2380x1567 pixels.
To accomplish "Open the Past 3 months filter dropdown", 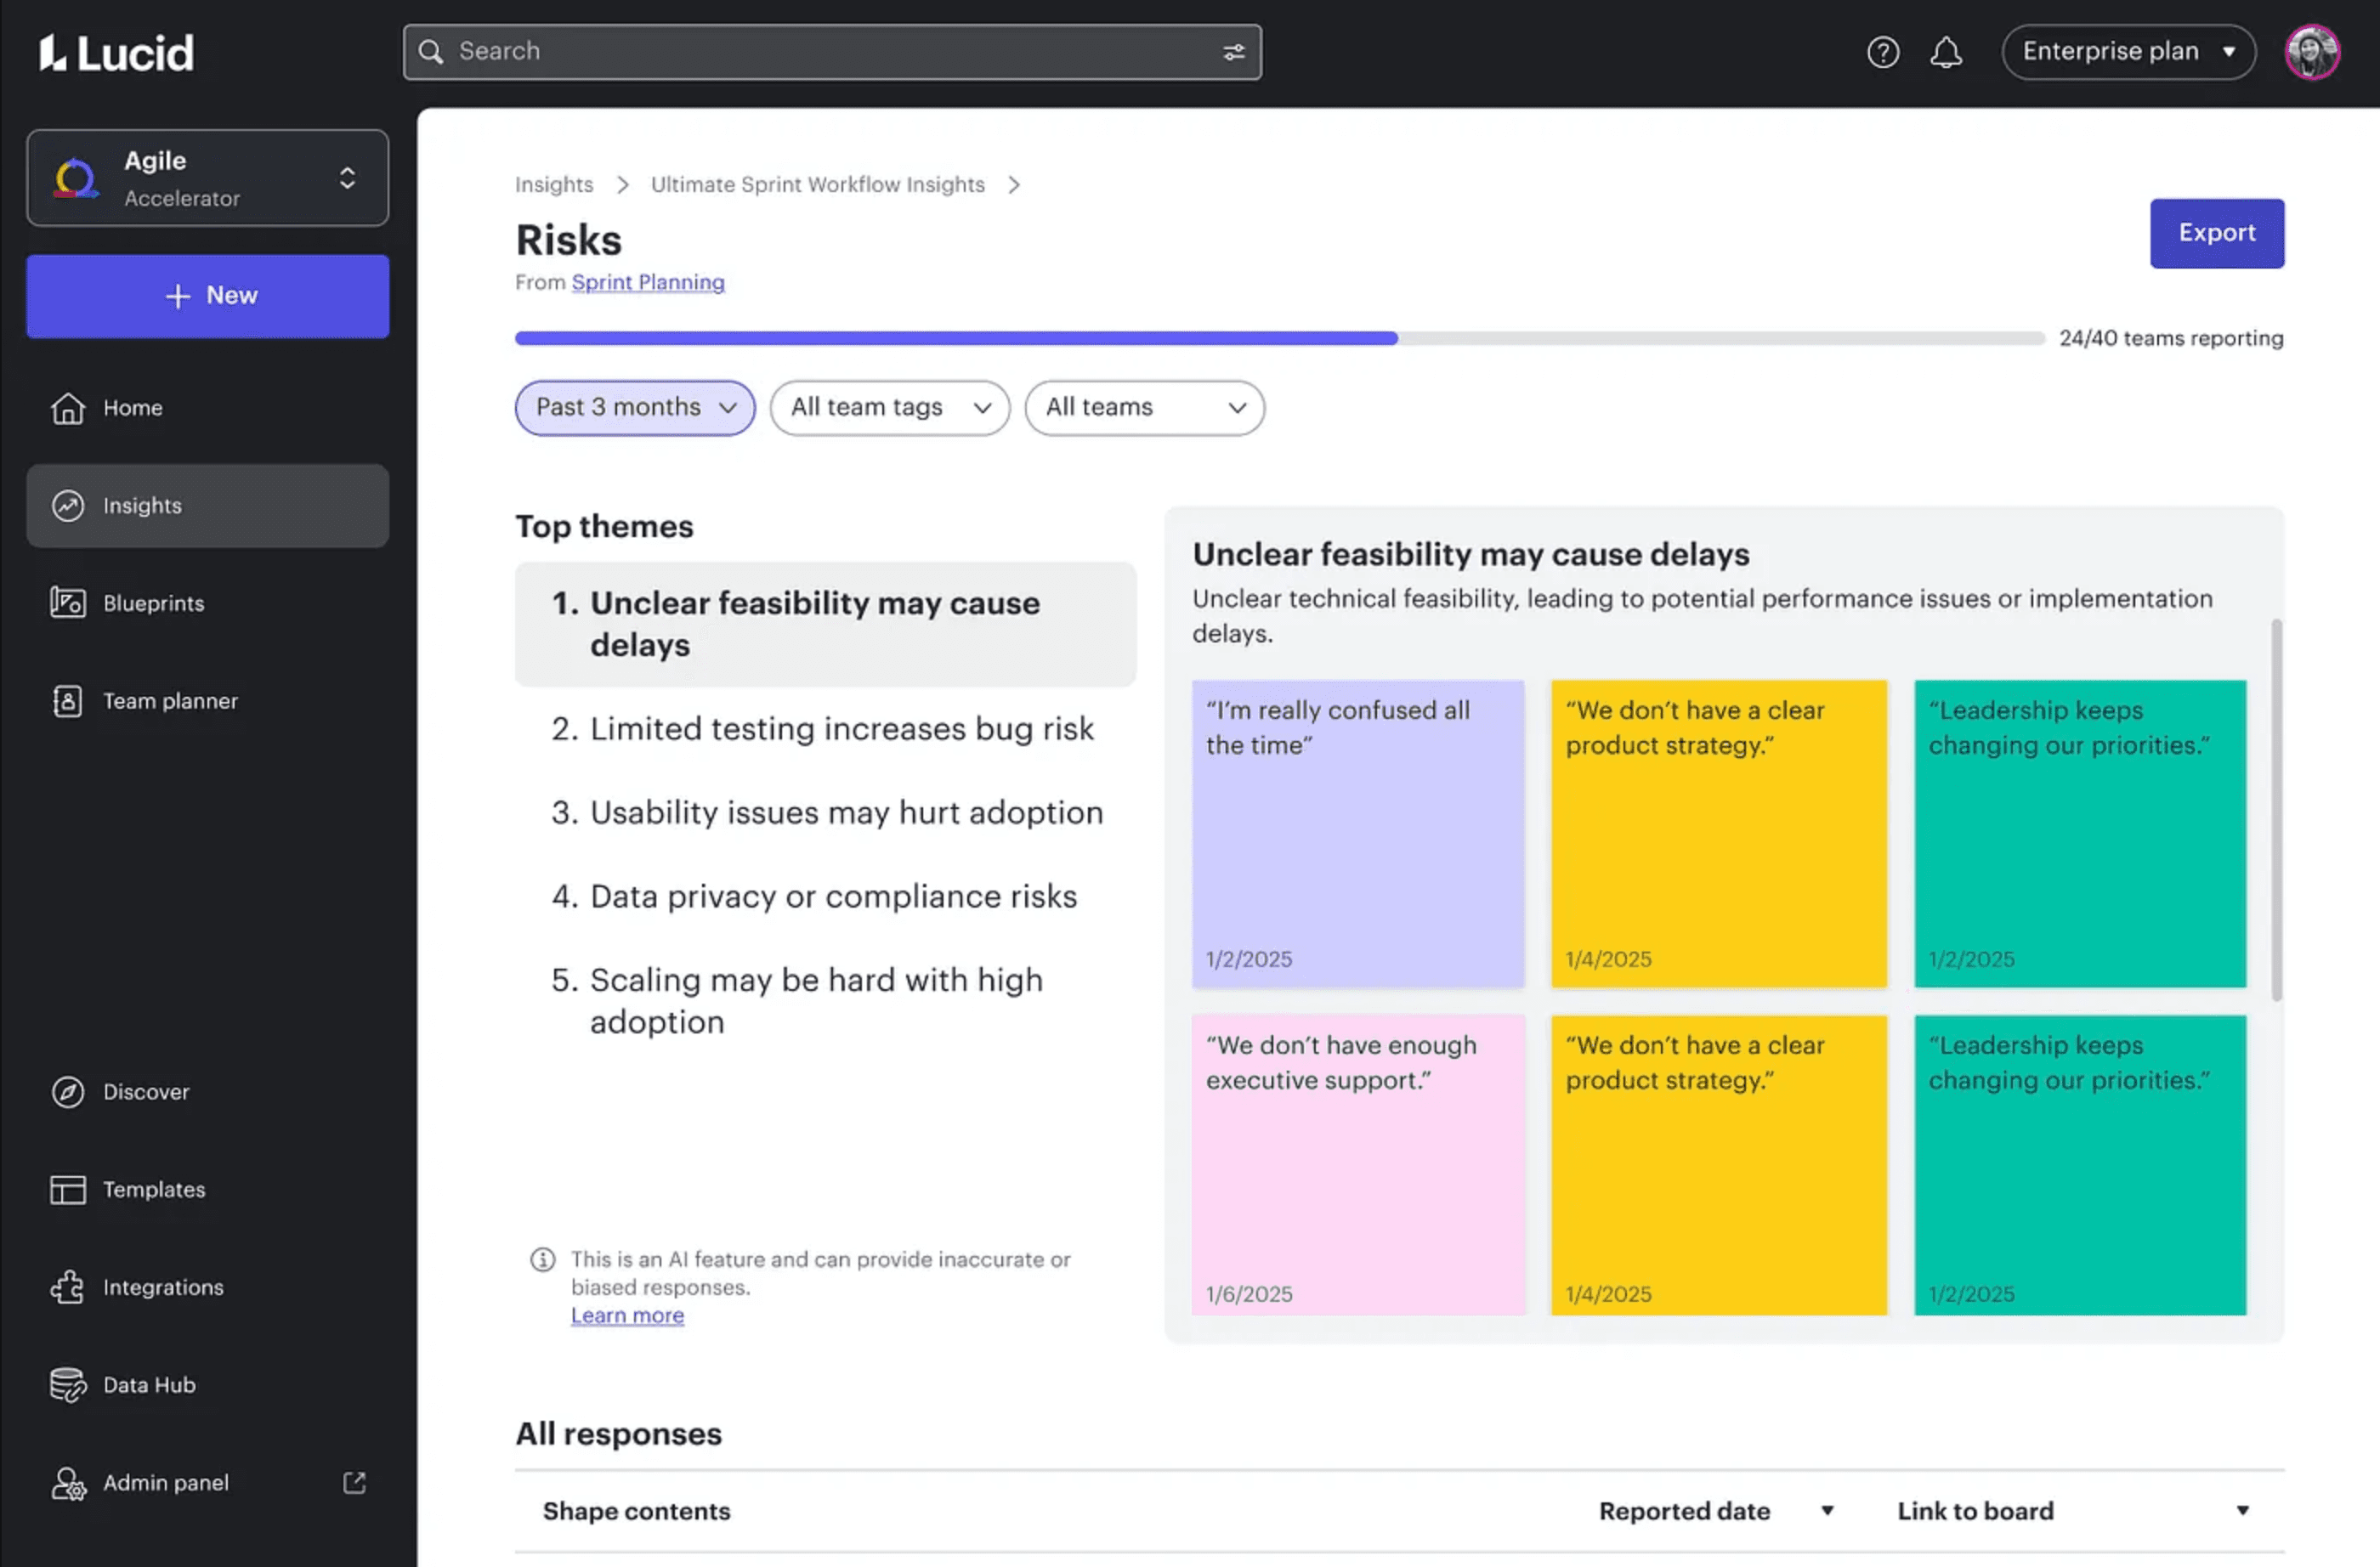I will click(634, 408).
